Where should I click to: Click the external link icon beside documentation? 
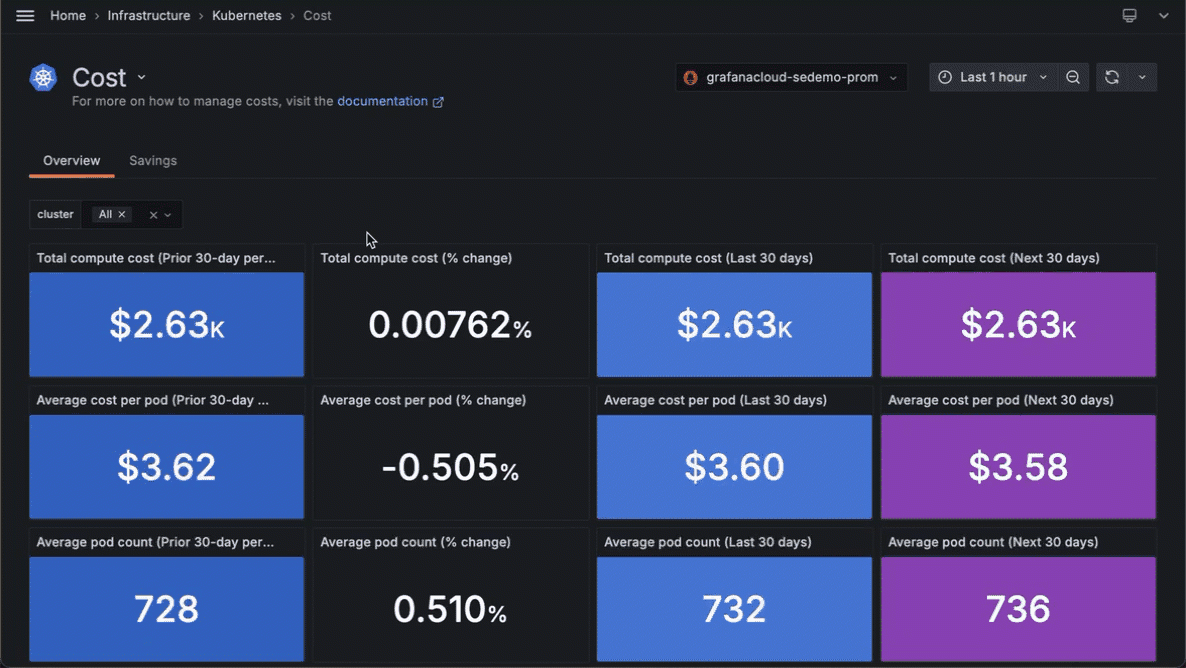[437, 101]
